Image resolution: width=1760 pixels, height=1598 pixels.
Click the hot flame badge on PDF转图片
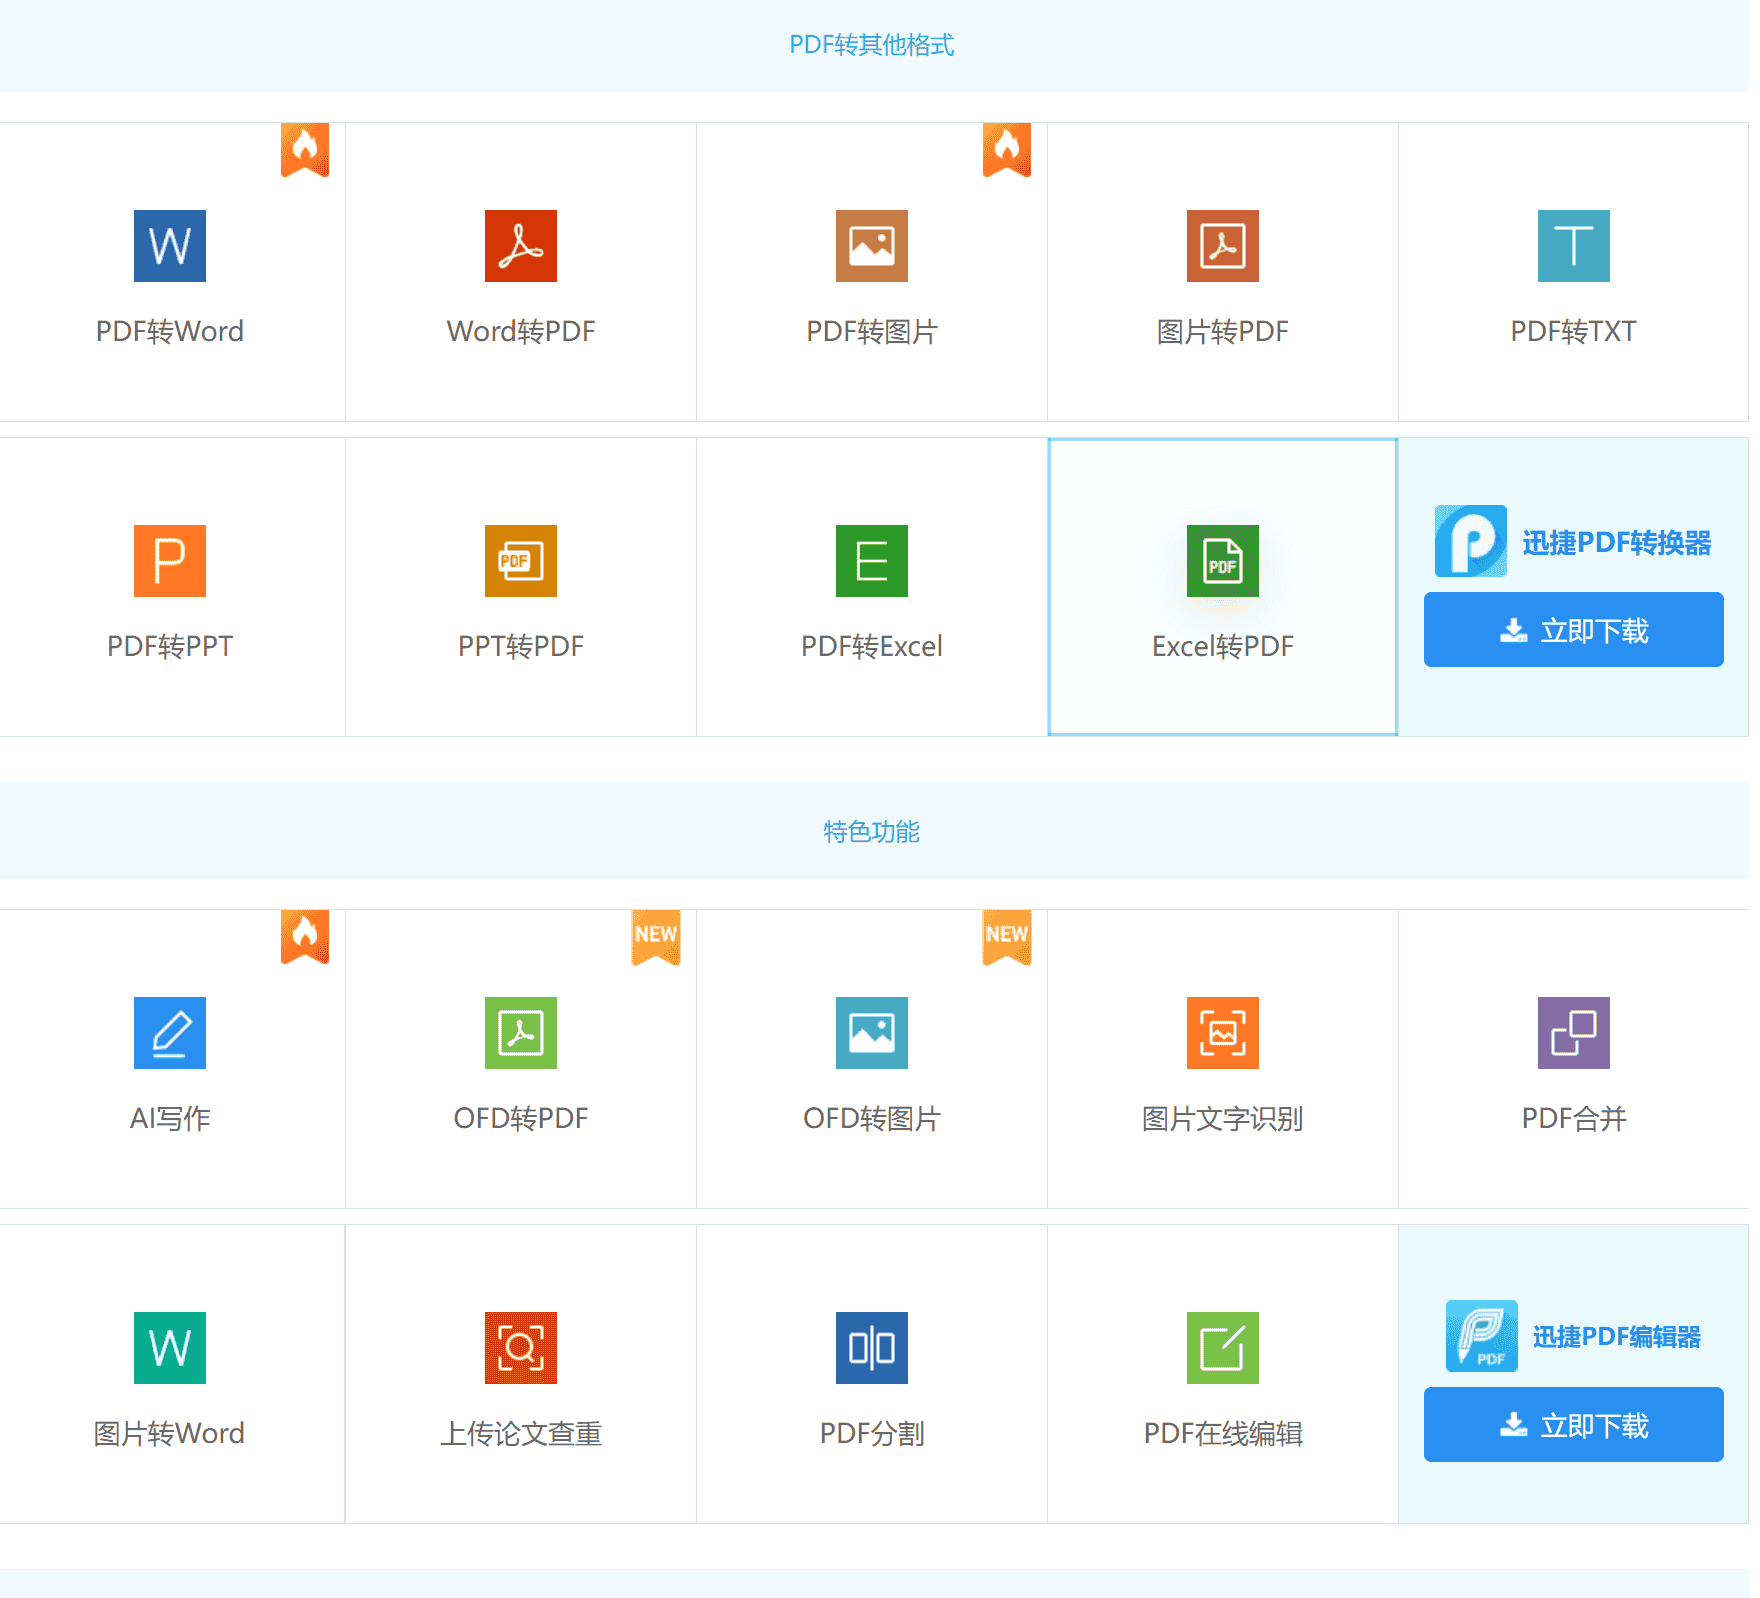tap(1007, 150)
